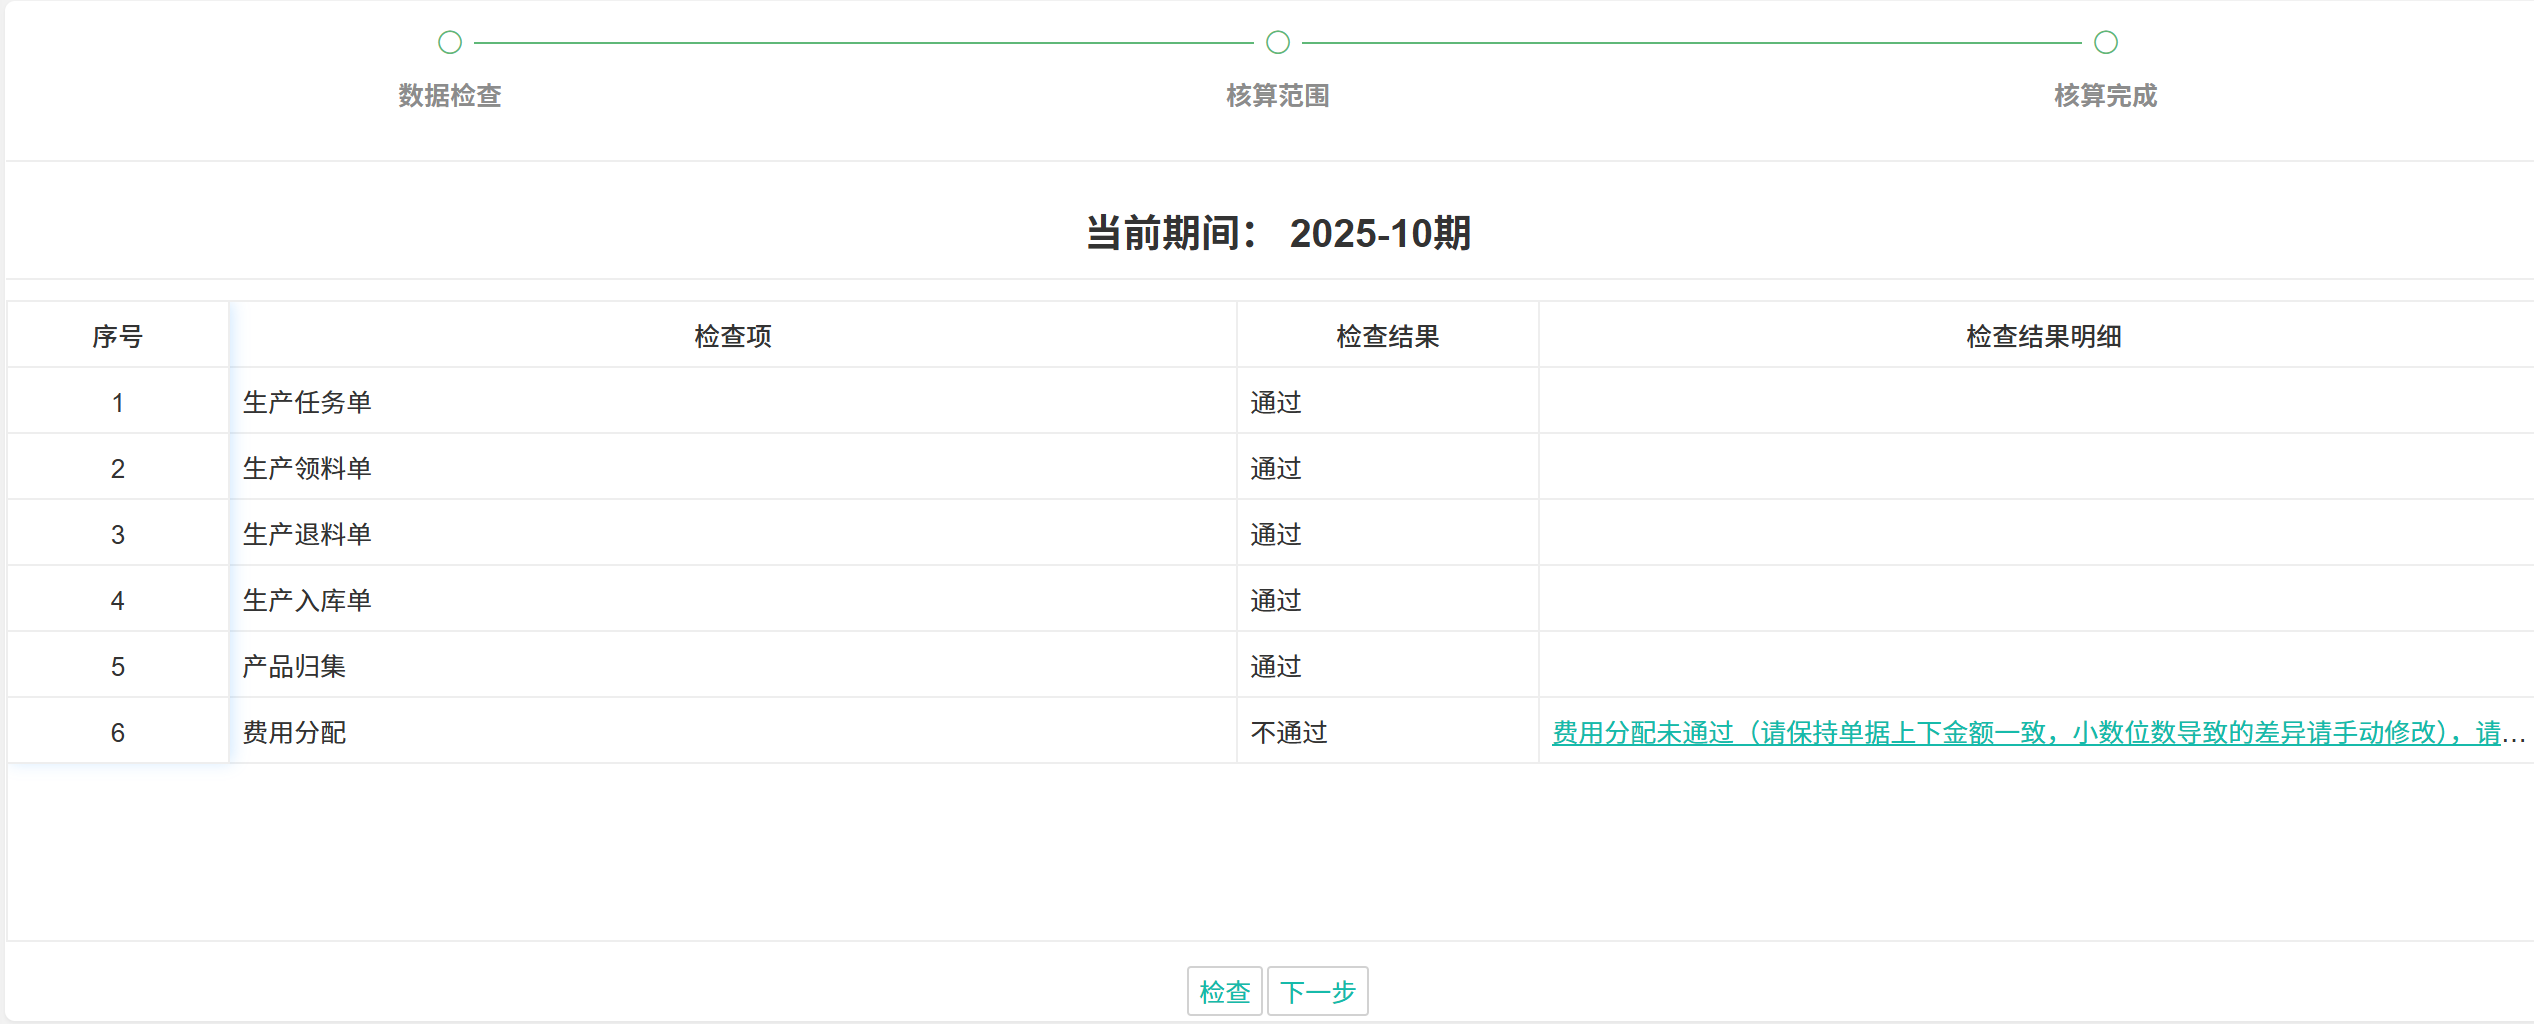
Task: Click the 当前期间 2025-10期 heading
Action: point(1277,233)
